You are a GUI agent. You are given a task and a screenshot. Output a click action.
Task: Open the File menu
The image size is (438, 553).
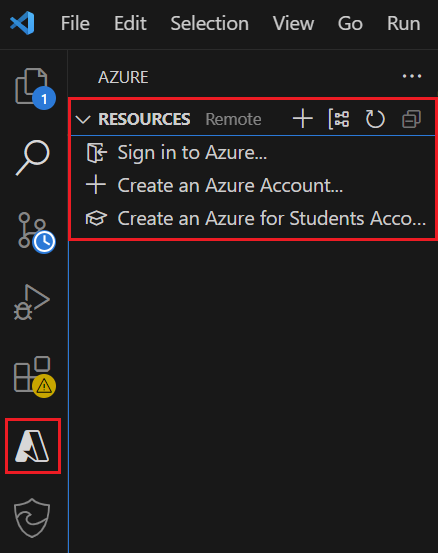(x=75, y=24)
